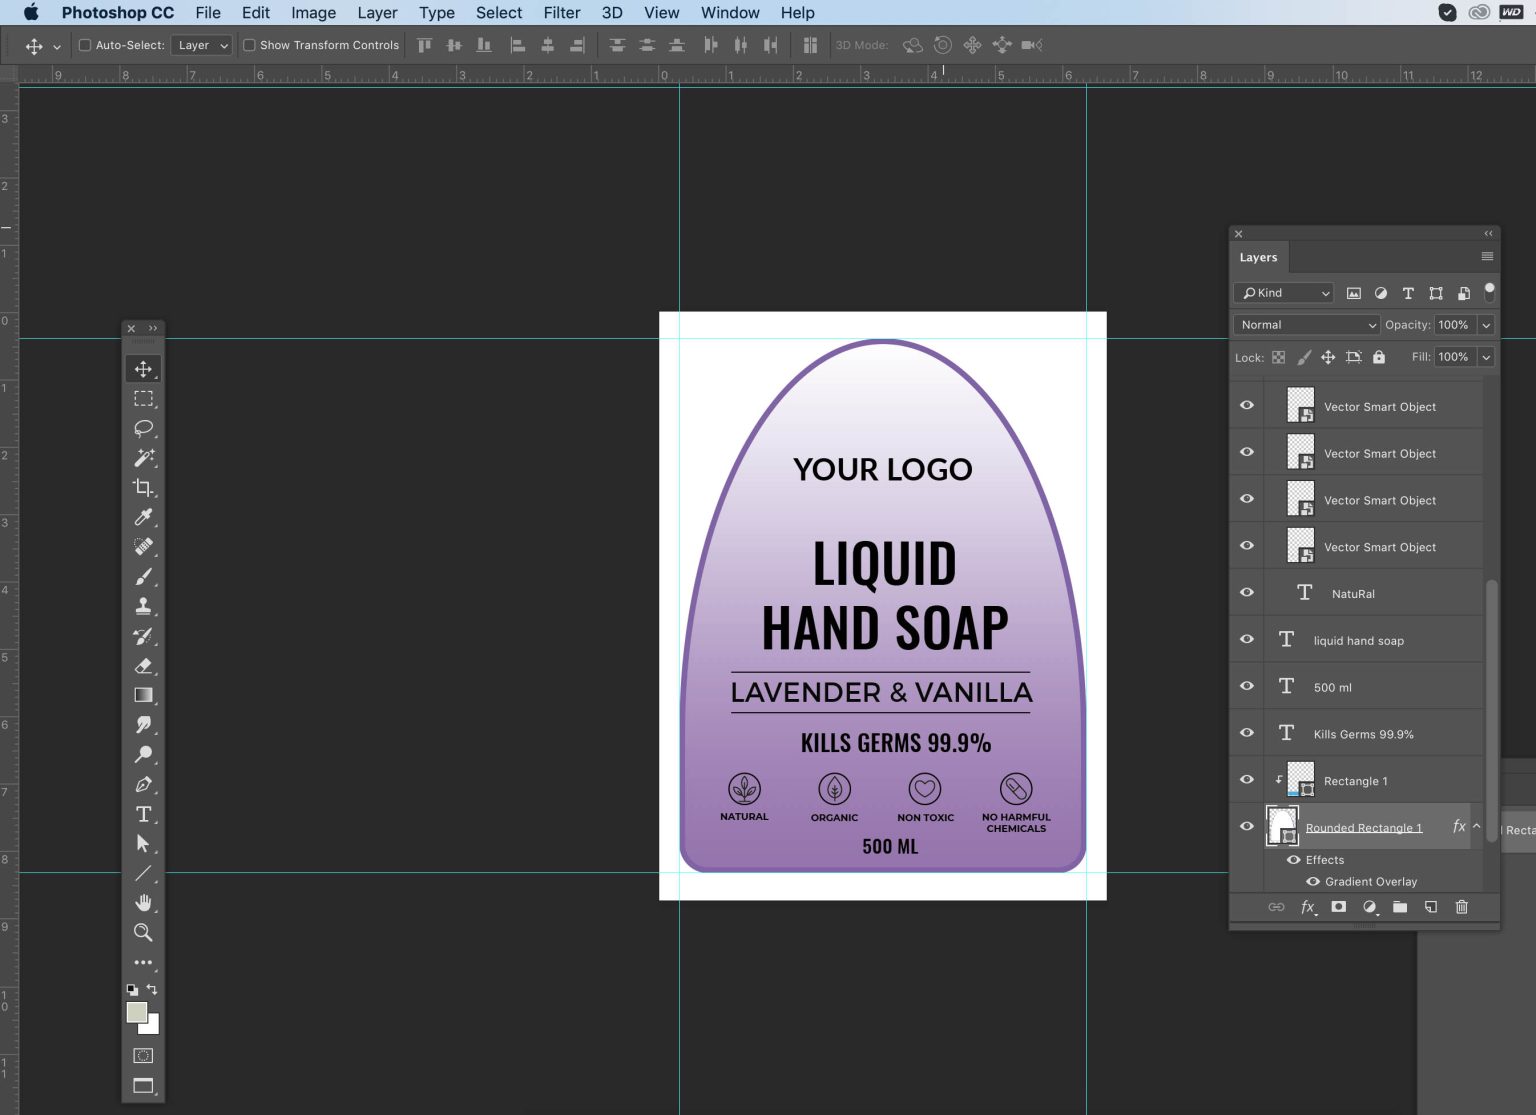1536x1115 pixels.
Task: Enable the Auto-Select checkbox
Action: click(x=84, y=45)
